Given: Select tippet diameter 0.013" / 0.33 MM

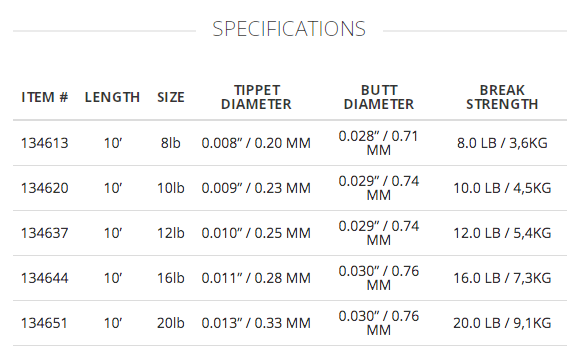Looking at the screenshot, I should point(256,323).
